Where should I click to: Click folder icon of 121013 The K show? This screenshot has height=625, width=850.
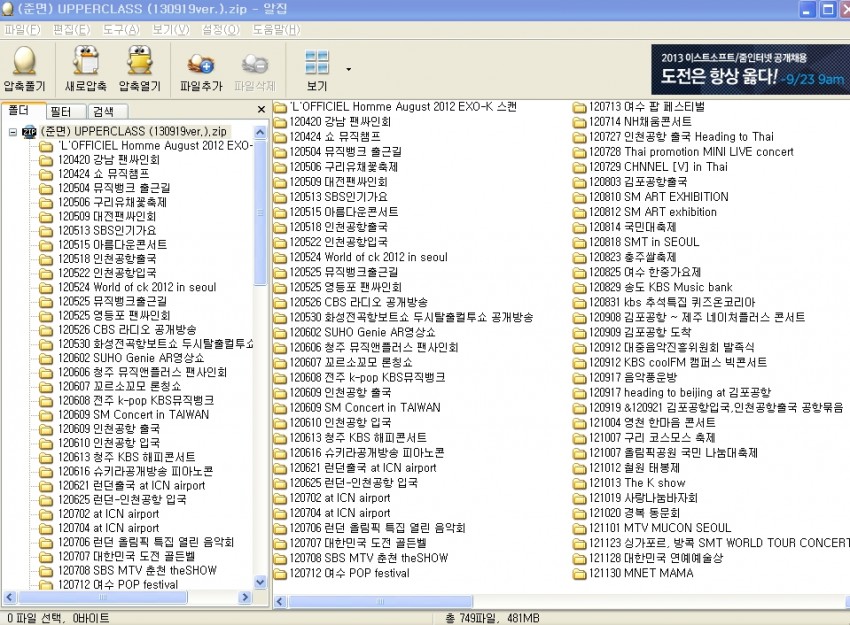pos(579,483)
